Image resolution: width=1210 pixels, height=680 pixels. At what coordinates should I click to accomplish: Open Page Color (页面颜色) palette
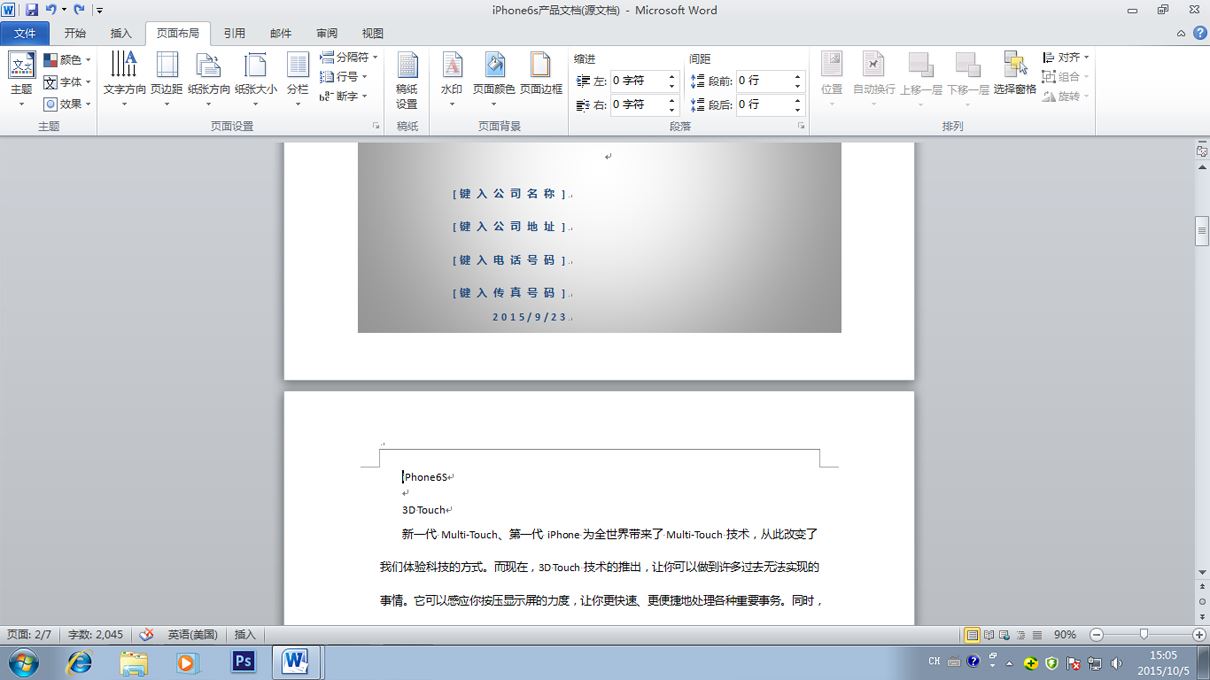pos(494,80)
